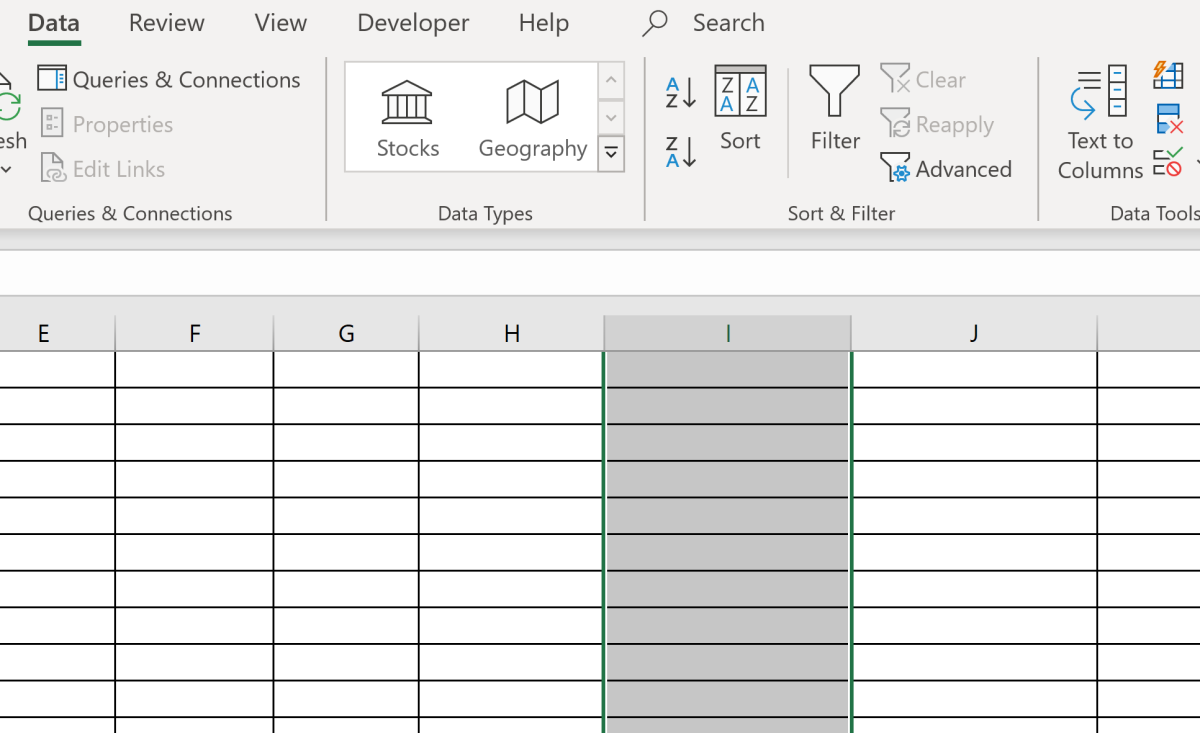Open Queries & Connections pane
Image resolution: width=1200 pixels, height=733 pixels.
(169, 79)
